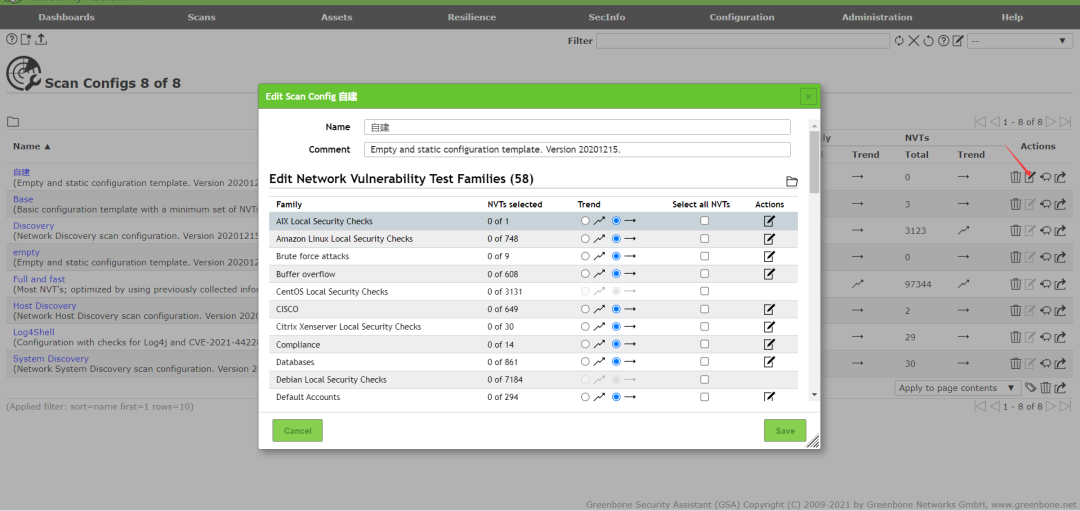
Task: Edit the Amazon Linux Local Security Checks family
Action: (x=769, y=239)
